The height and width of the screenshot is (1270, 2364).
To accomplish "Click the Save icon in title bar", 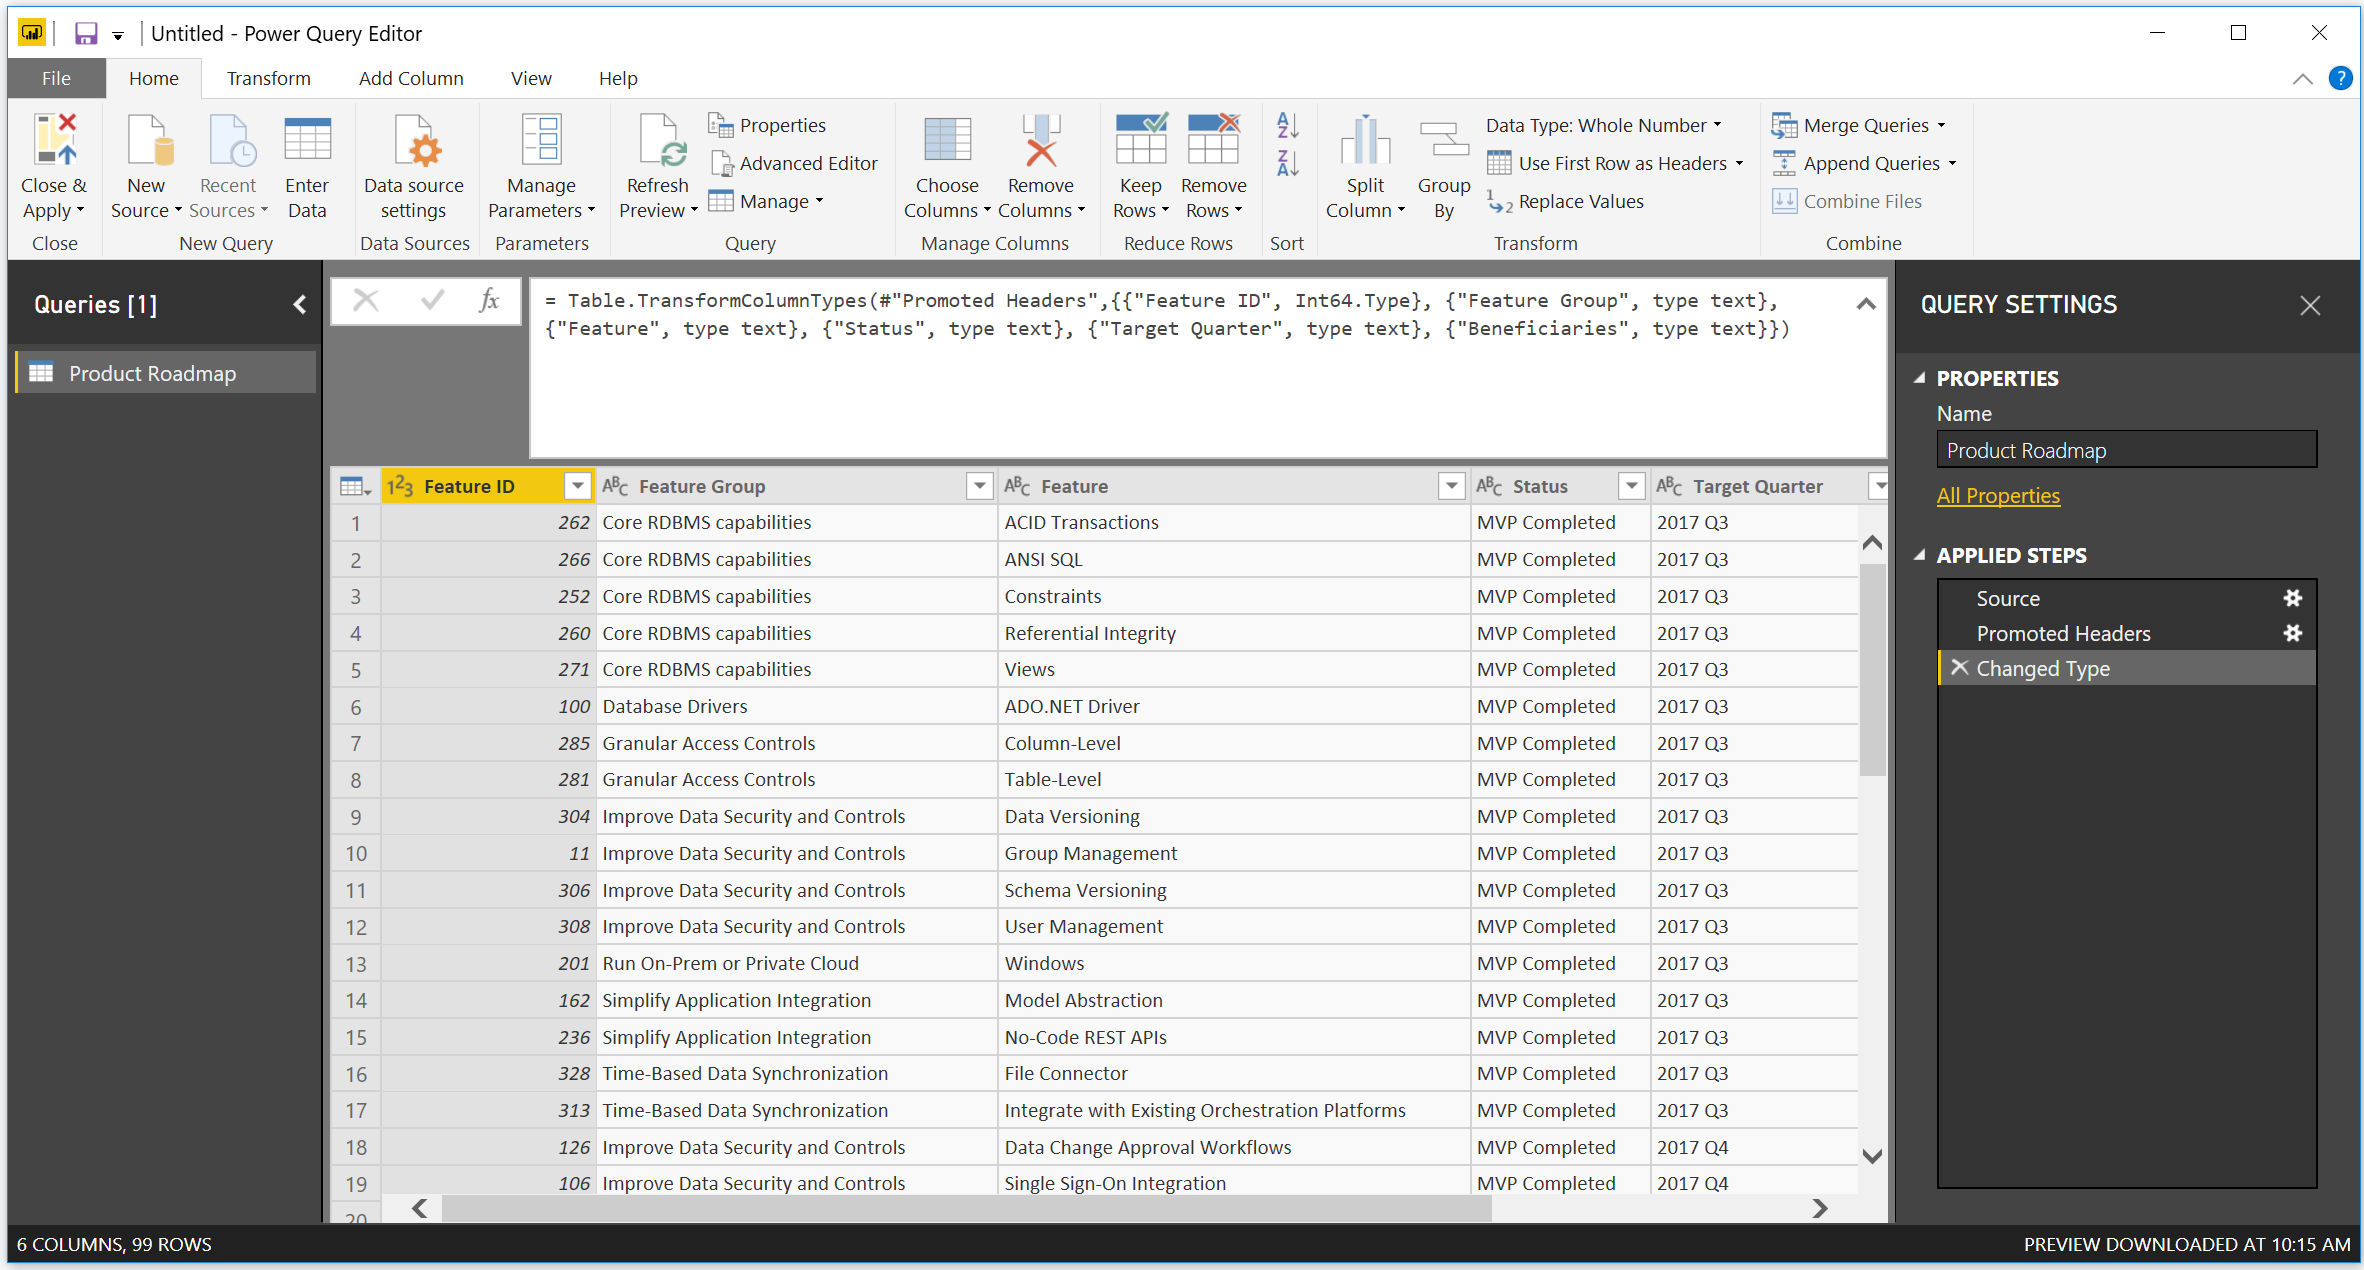I will [x=86, y=33].
